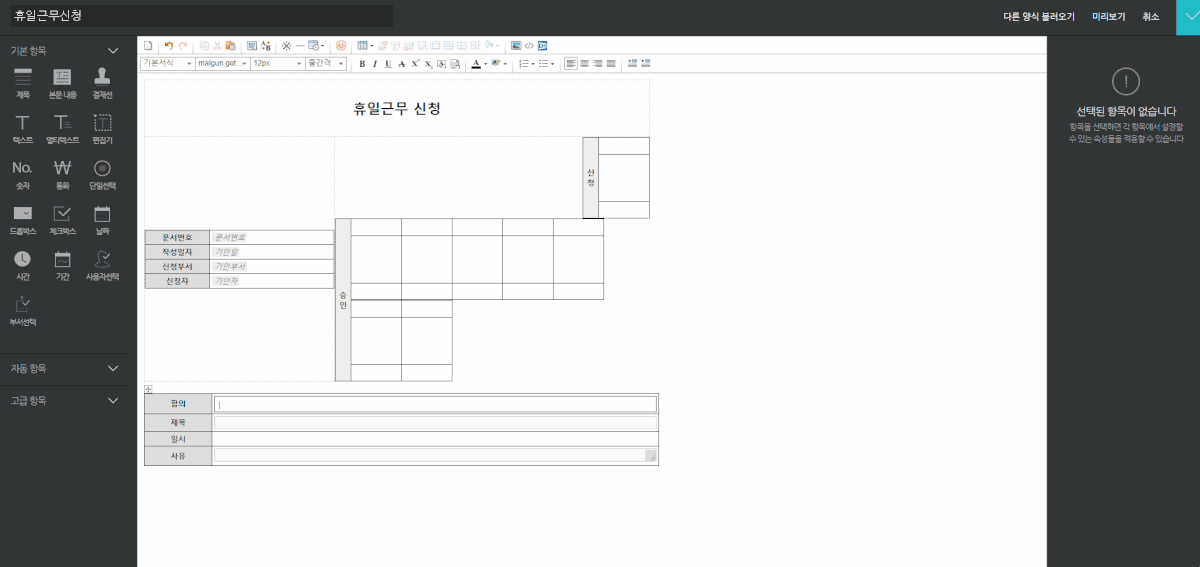Click the 합의 input field in form
The width and height of the screenshot is (1200, 567).
pyautogui.click(x=435, y=404)
